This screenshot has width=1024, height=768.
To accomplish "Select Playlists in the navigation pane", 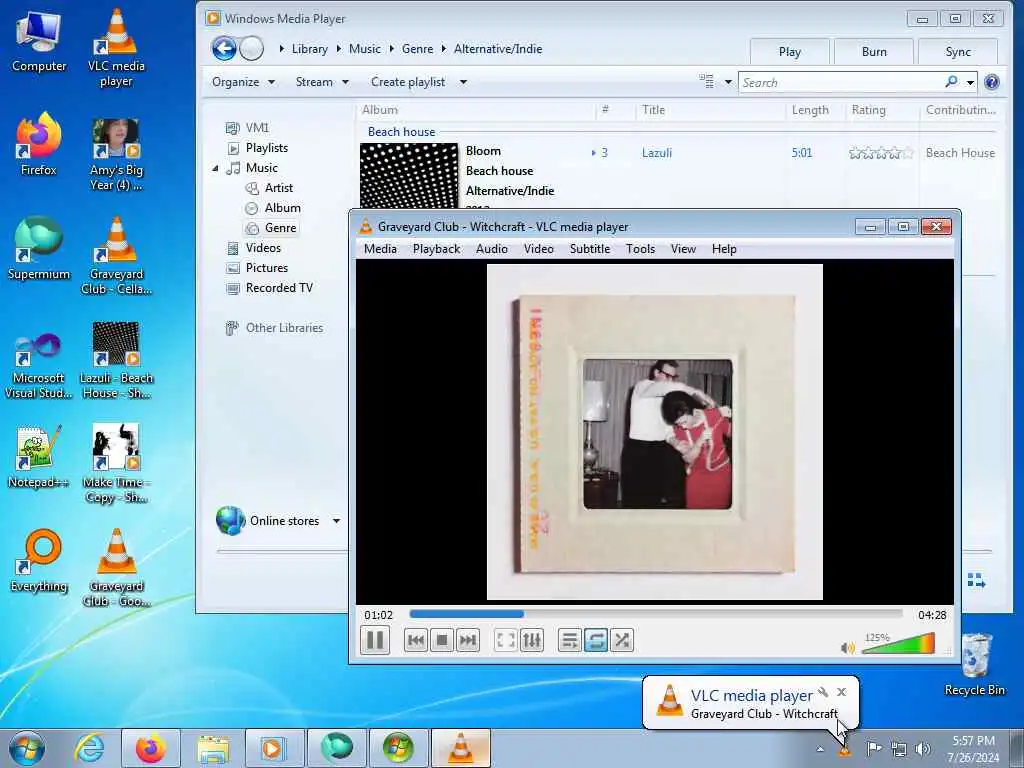I will pyautogui.click(x=266, y=148).
